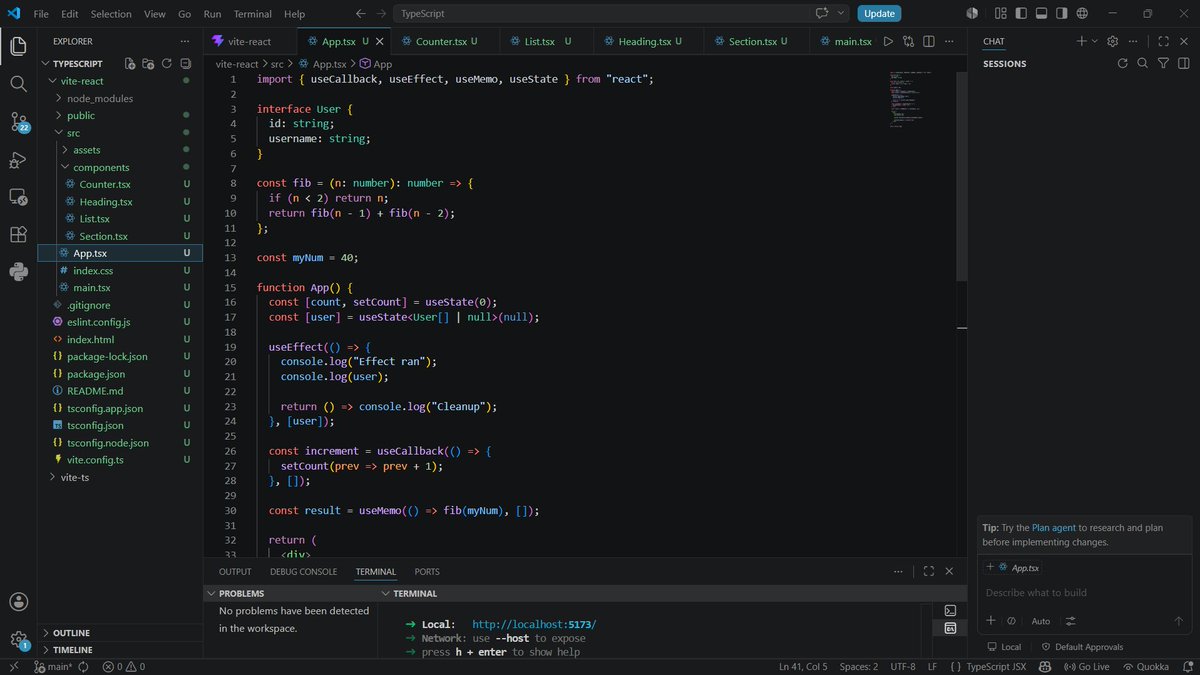Open the Plan agent link in tip
This screenshot has height=675, width=1200.
tap(1054, 527)
